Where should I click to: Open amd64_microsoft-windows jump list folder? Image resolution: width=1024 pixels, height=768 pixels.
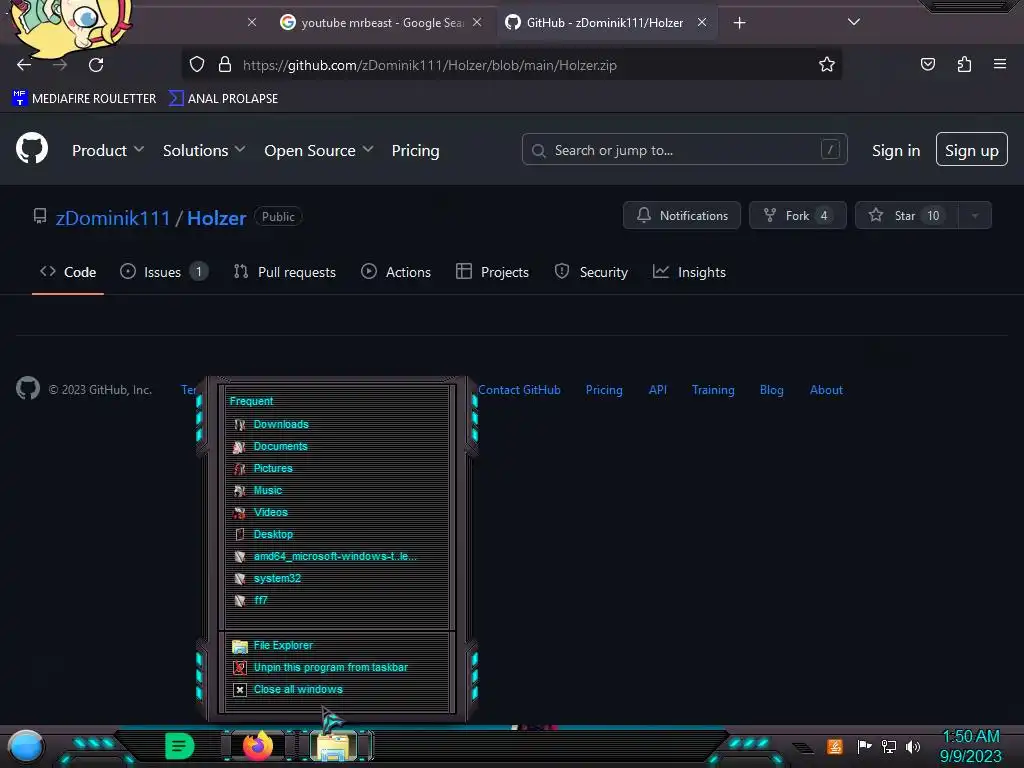(337, 556)
